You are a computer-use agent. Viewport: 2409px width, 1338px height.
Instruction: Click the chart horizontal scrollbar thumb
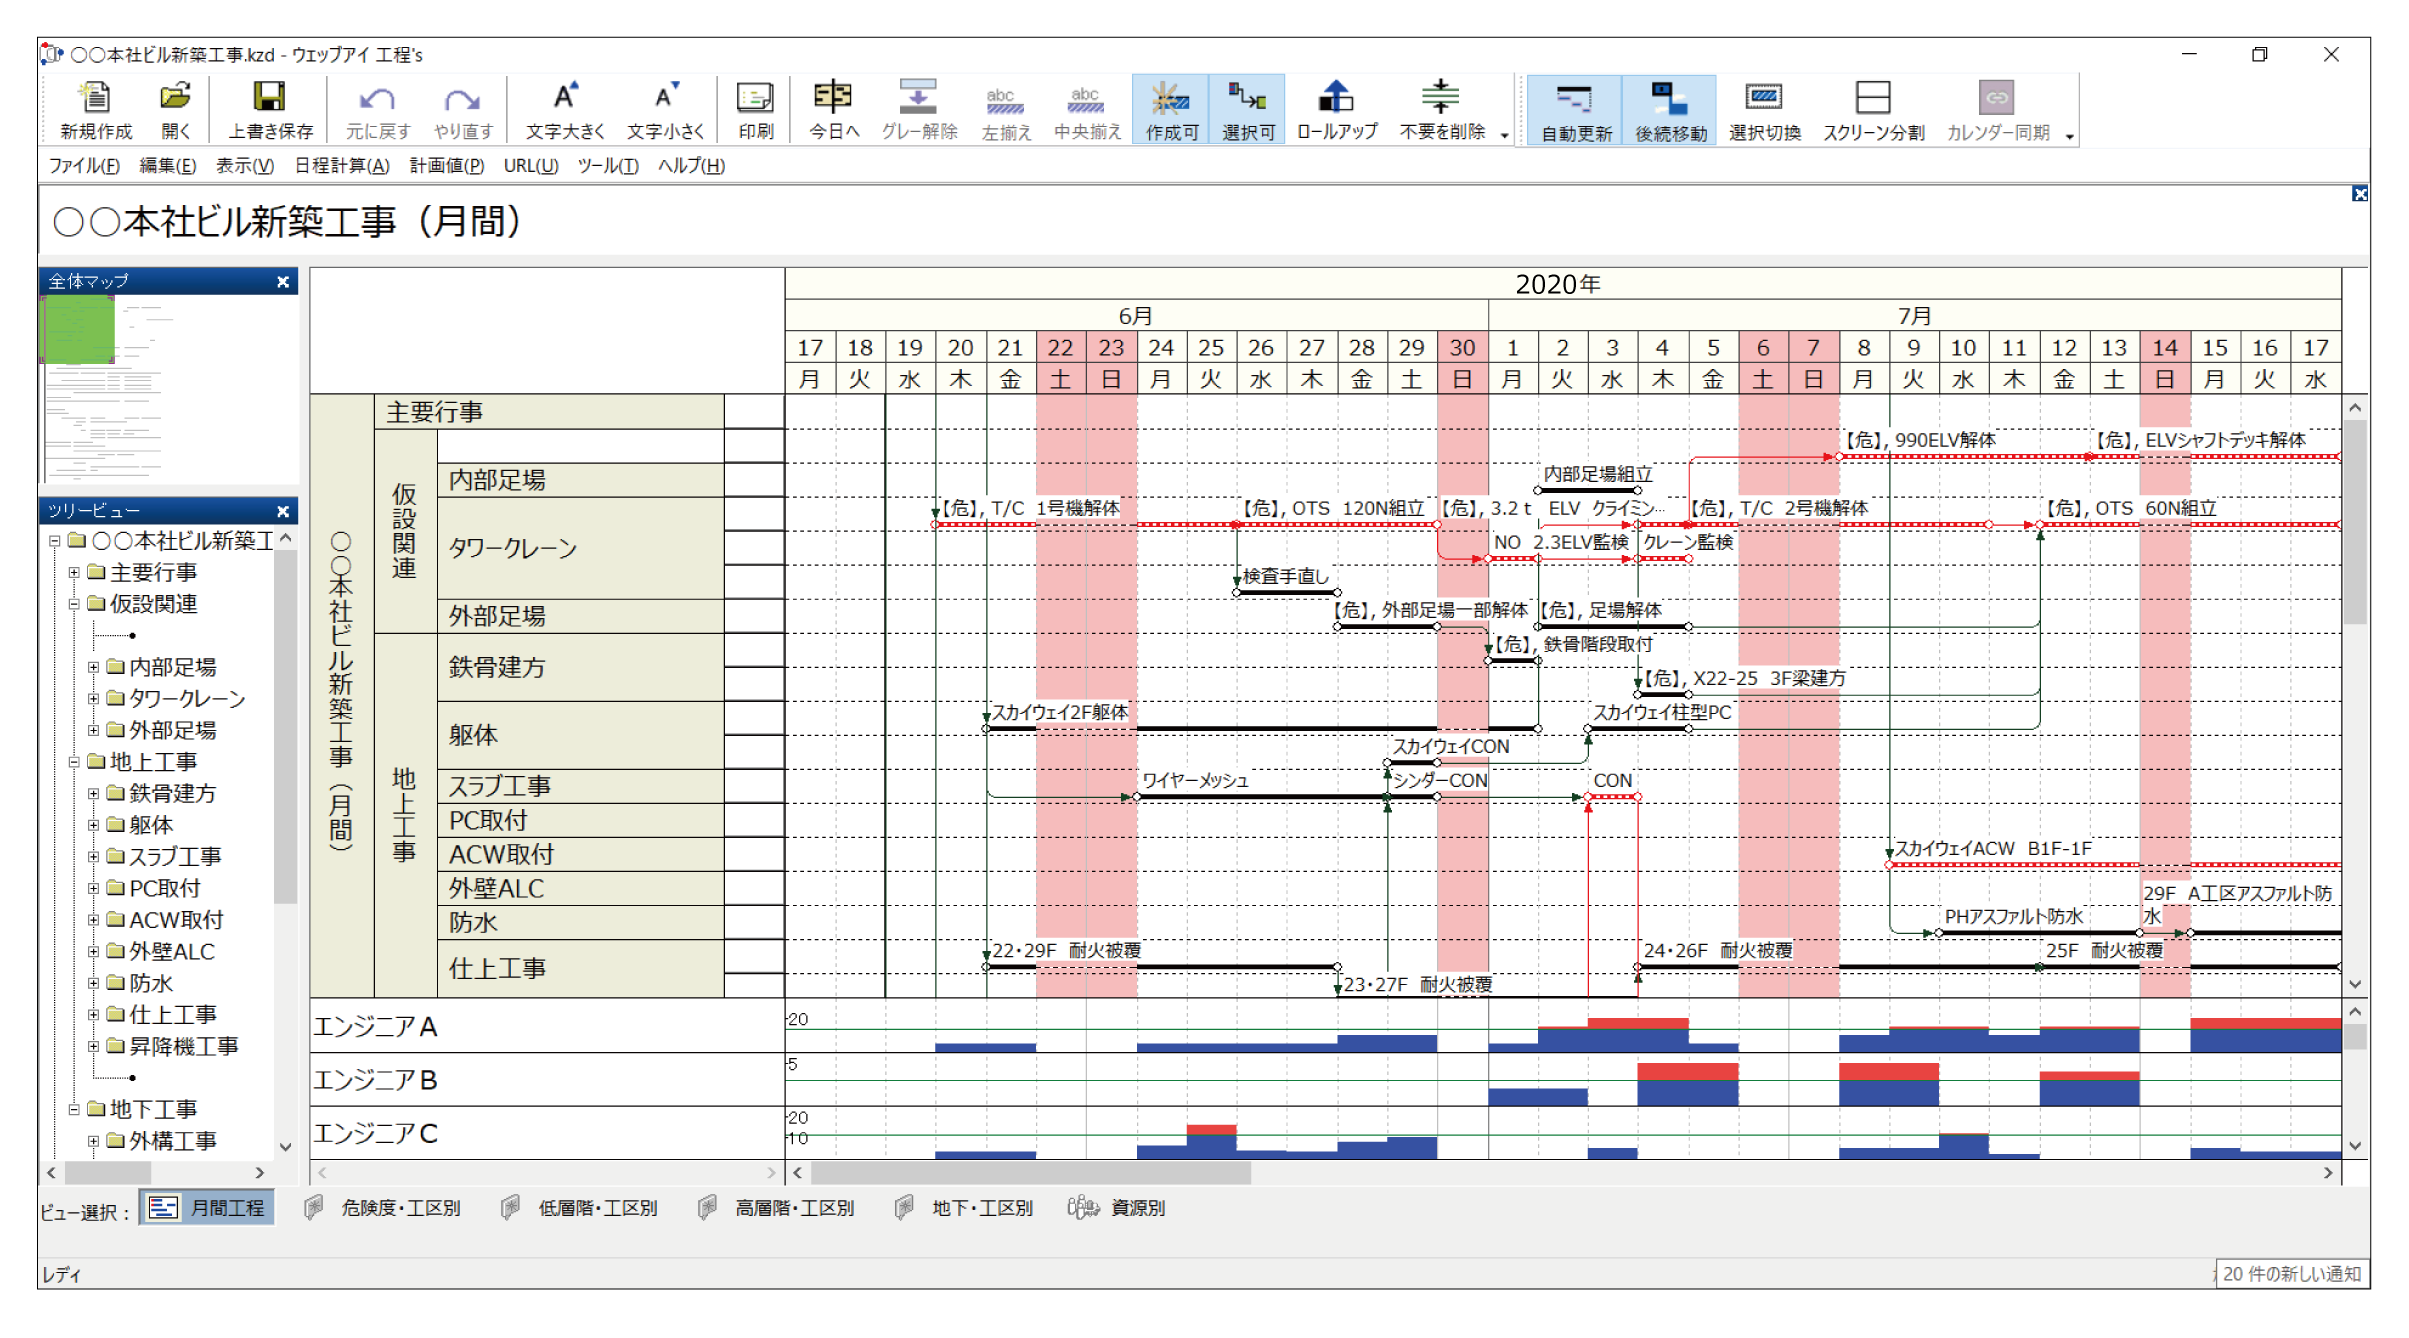tap(1030, 1173)
